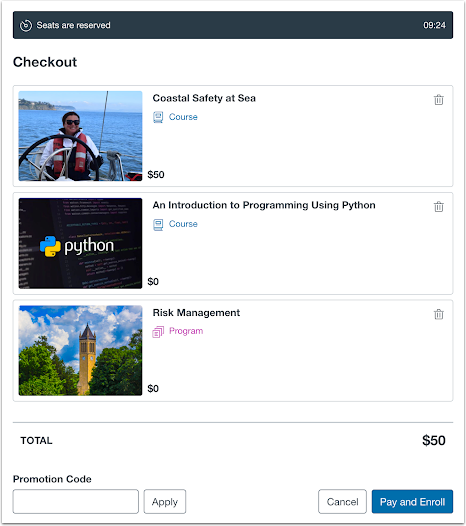Open An Introduction to Programming Using Python title

tap(264, 205)
